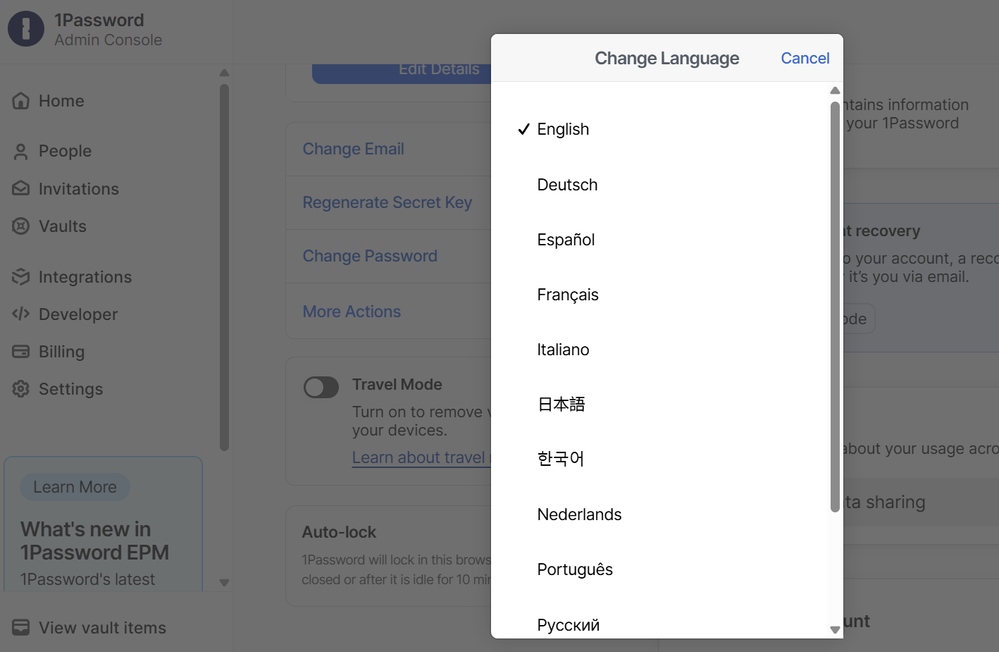Click the View vault items icon
The height and width of the screenshot is (652, 999).
point(20,628)
